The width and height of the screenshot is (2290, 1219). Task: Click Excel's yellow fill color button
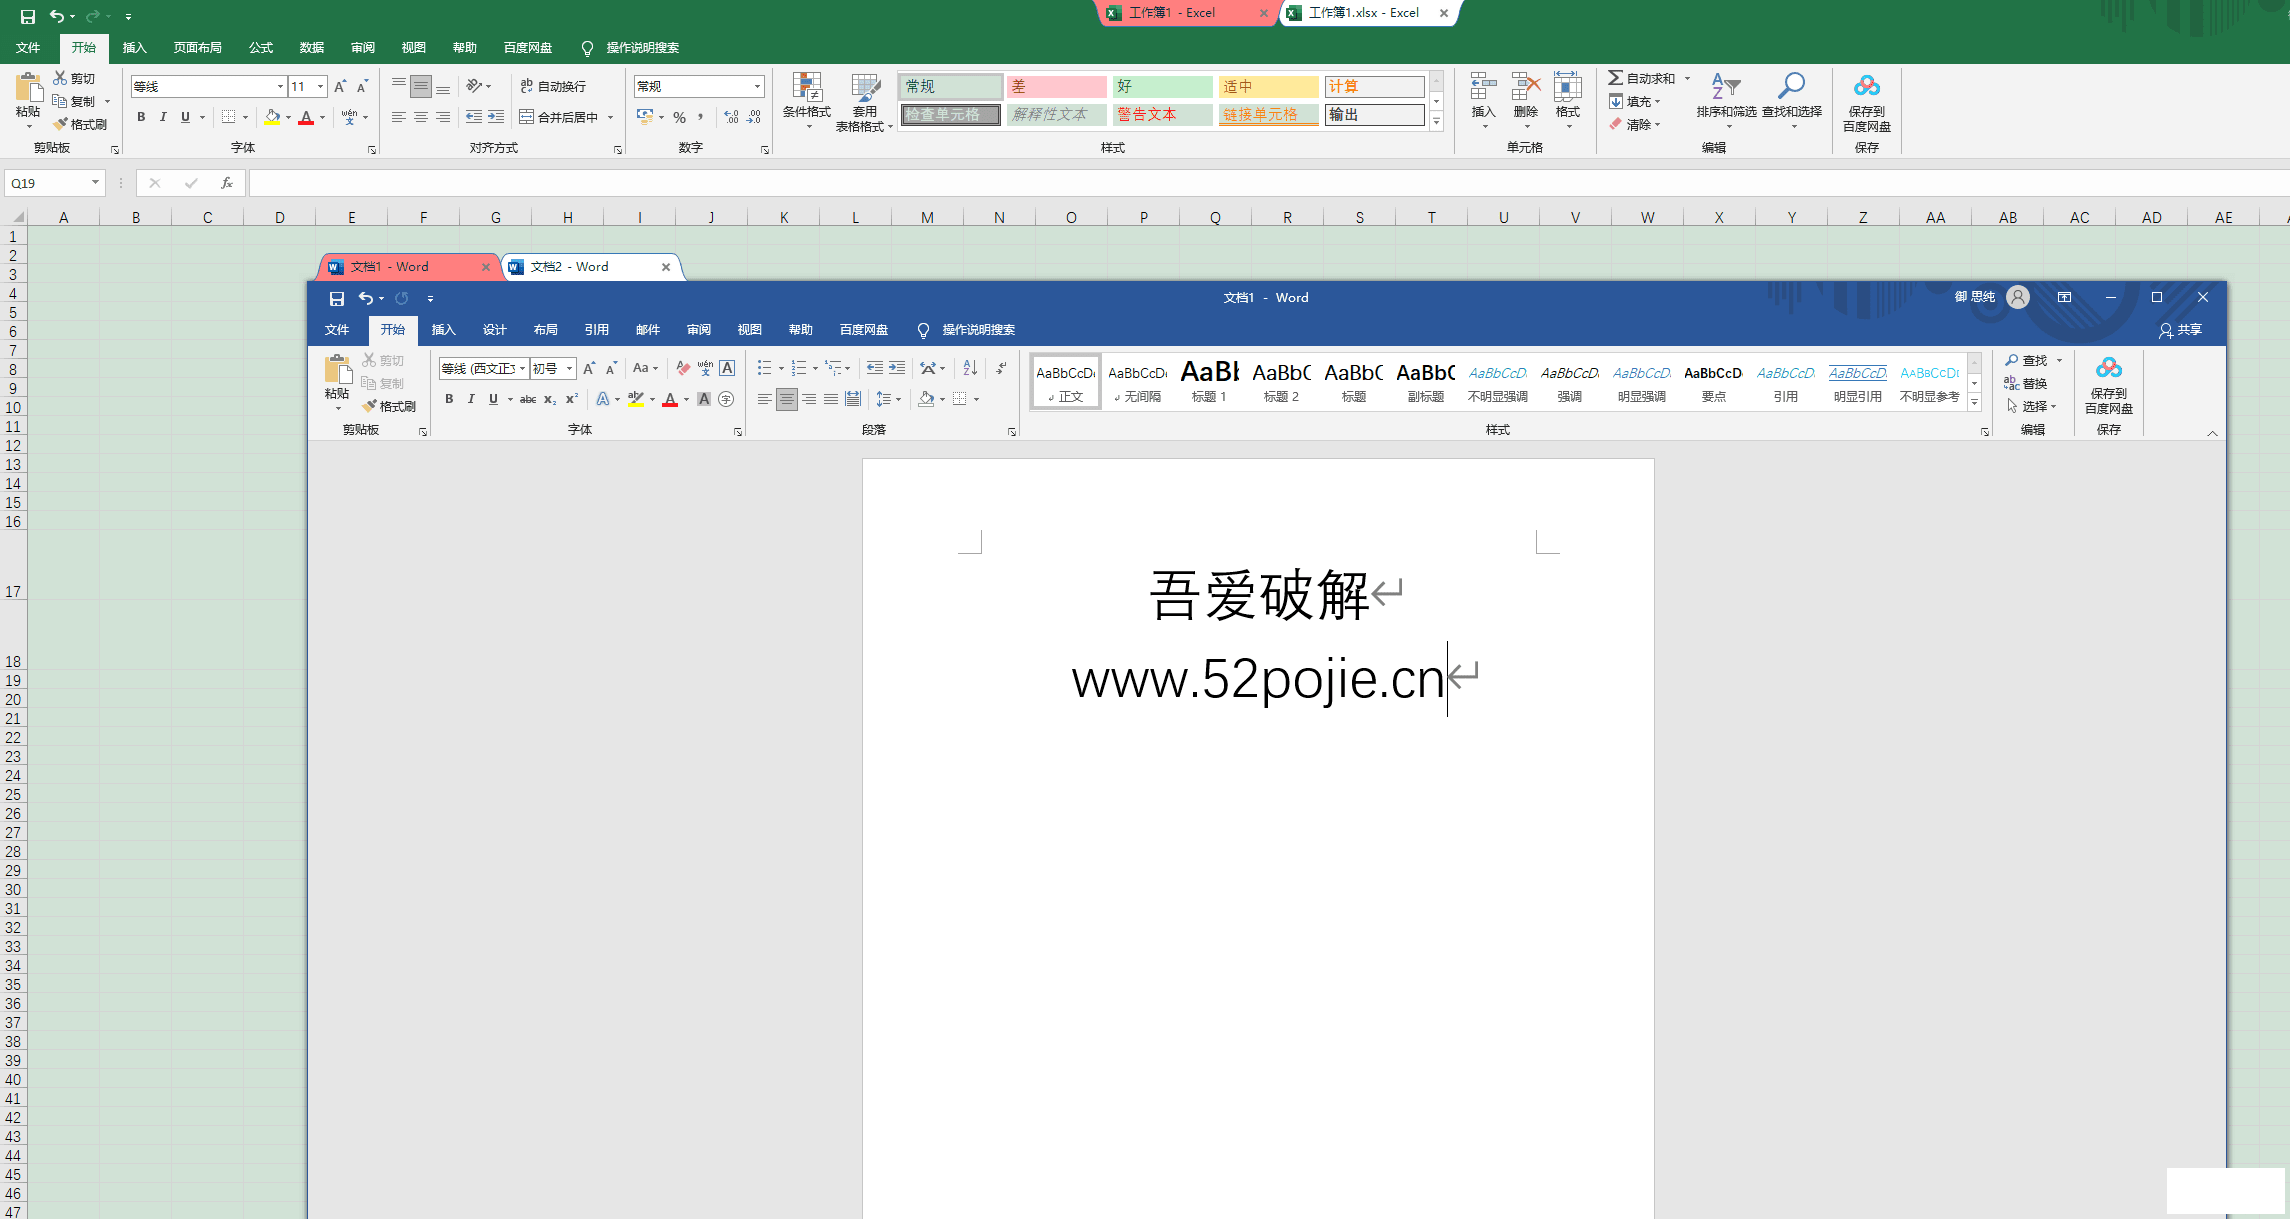point(272,117)
